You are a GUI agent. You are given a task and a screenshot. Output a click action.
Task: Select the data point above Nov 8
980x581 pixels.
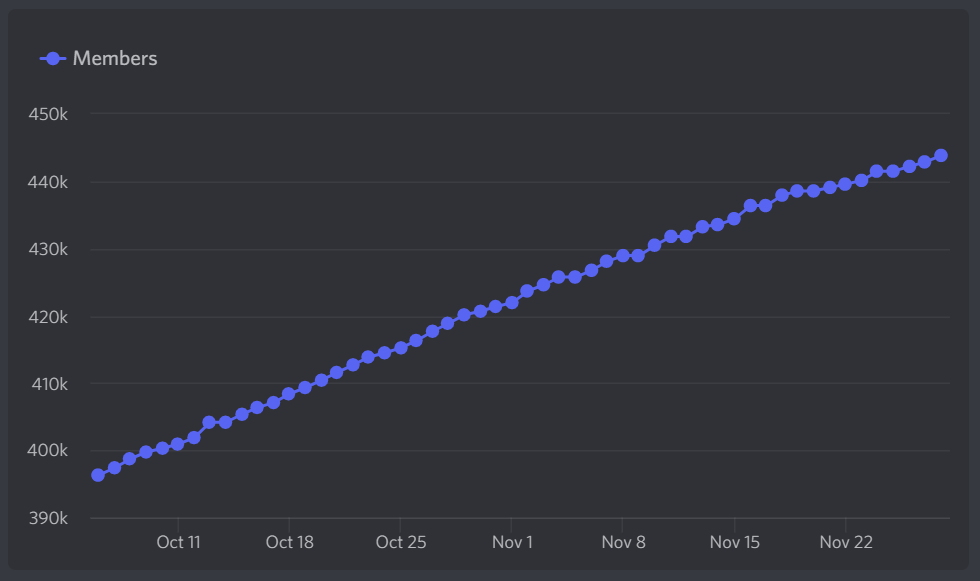click(623, 255)
